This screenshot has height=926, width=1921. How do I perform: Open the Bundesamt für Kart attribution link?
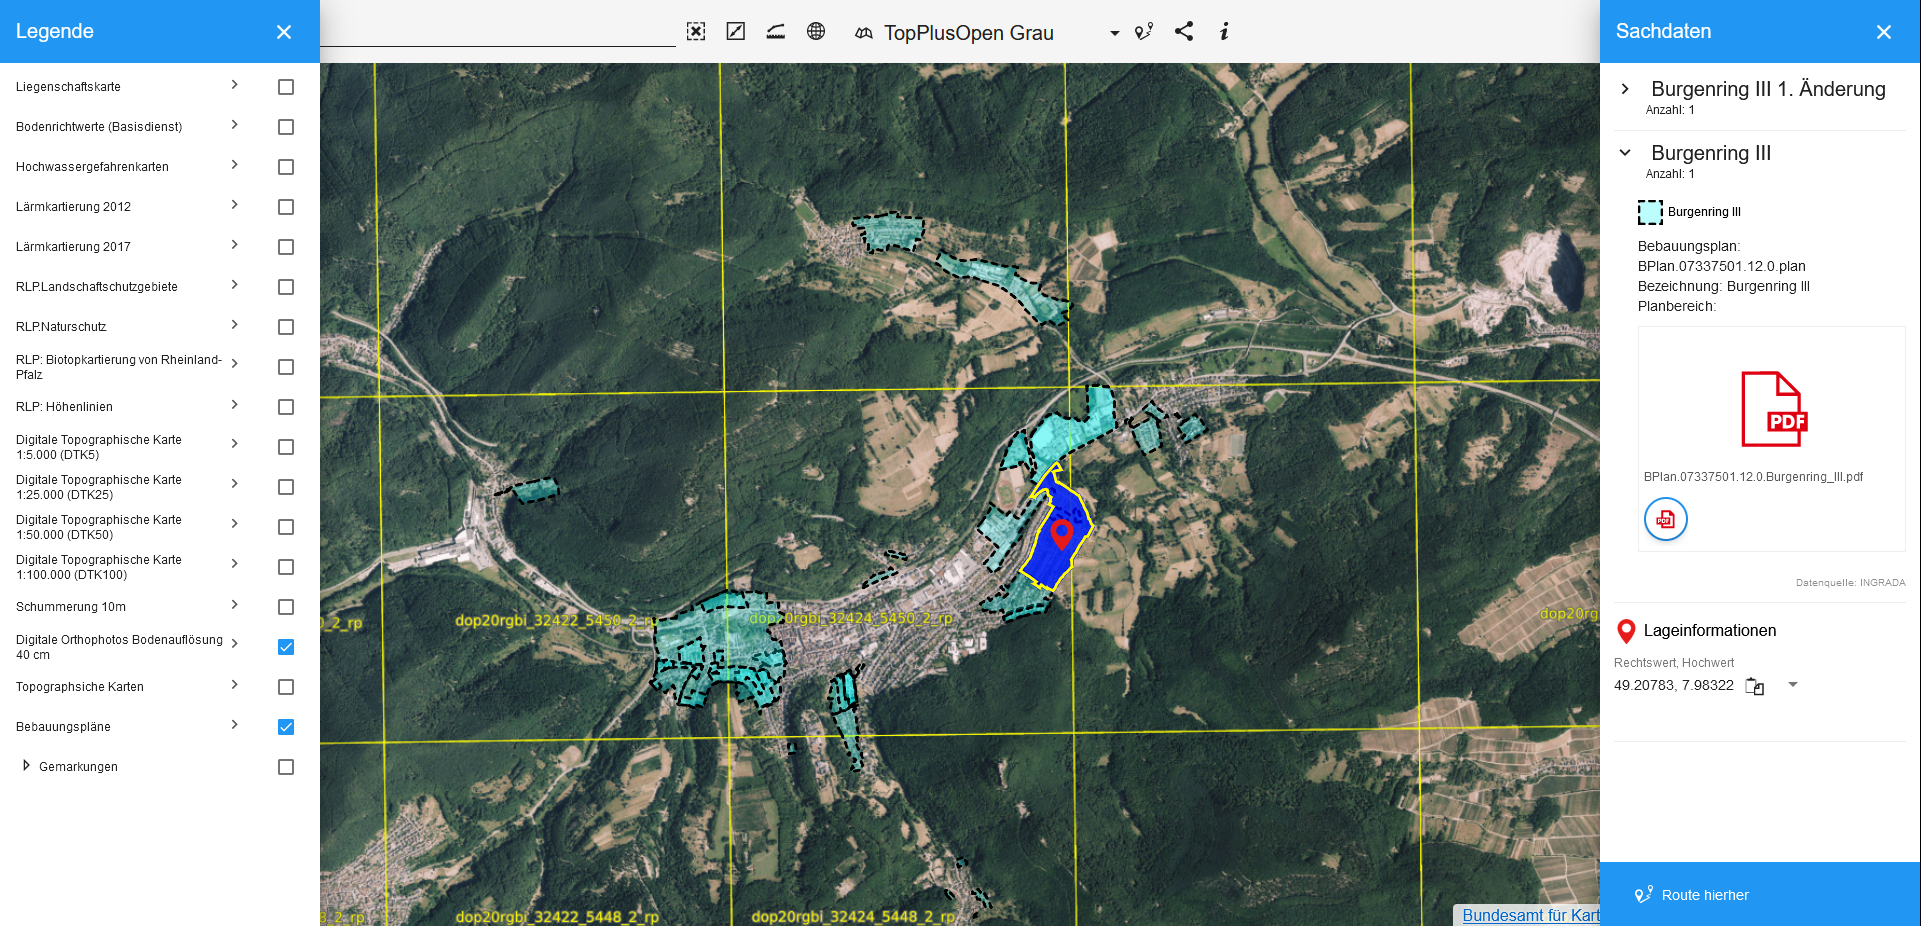[1530, 915]
